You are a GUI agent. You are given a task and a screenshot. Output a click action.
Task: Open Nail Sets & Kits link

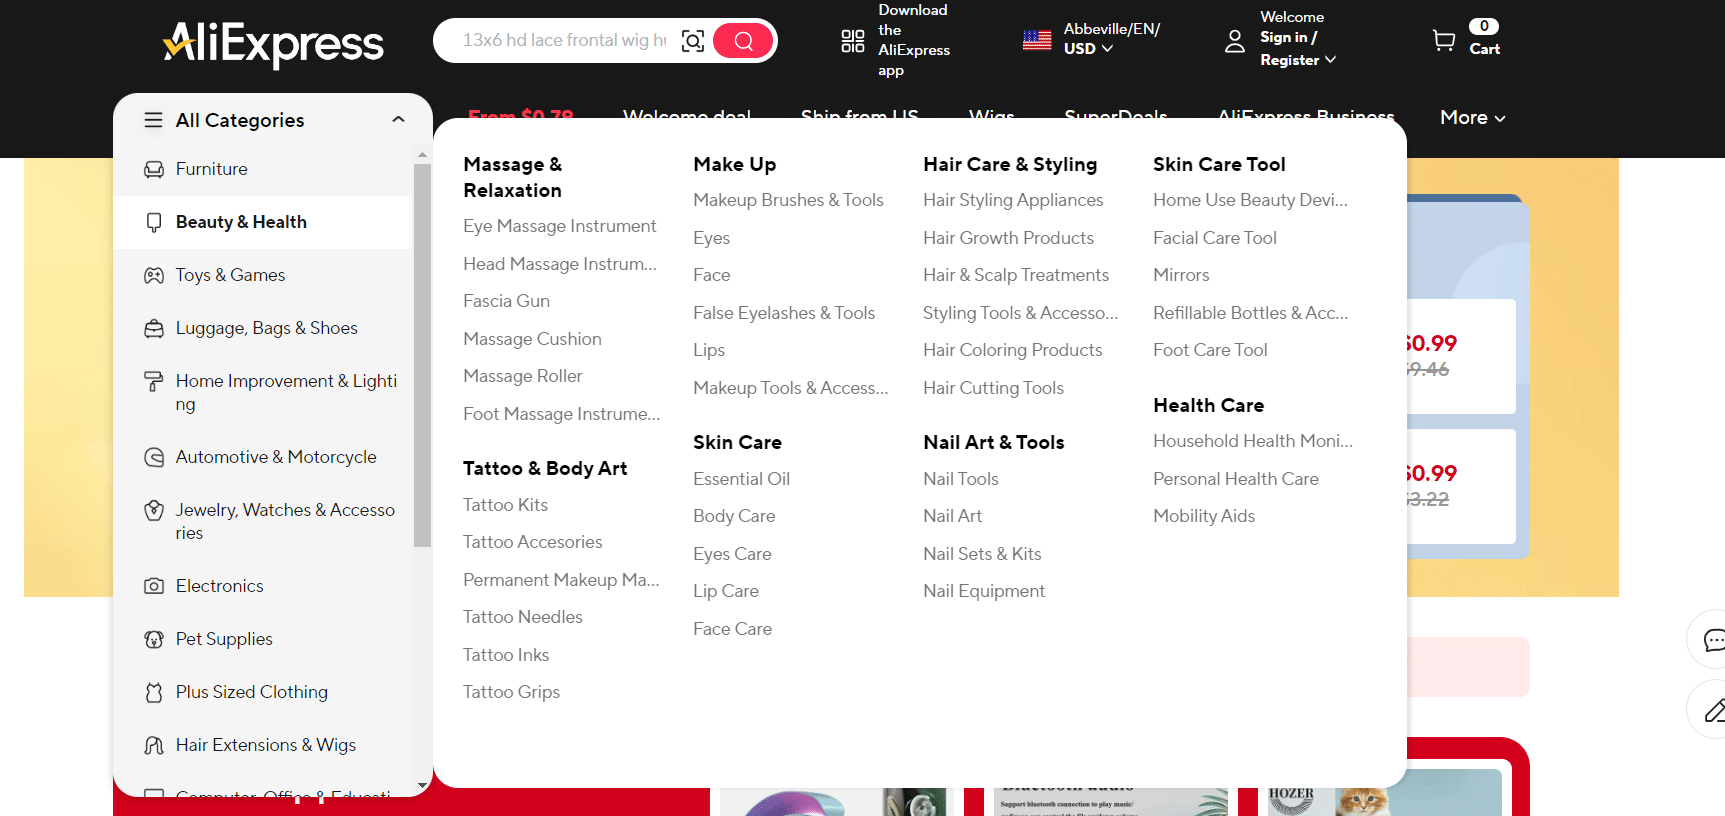(x=982, y=554)
